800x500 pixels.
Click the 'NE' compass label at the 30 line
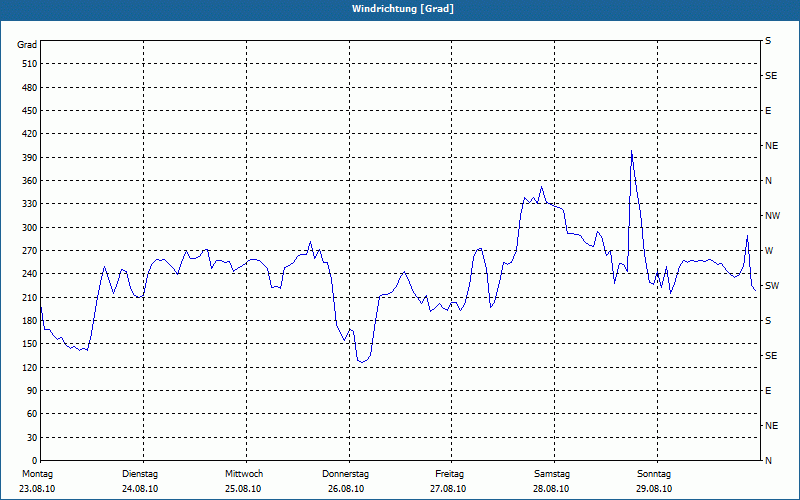click(772, 426)
